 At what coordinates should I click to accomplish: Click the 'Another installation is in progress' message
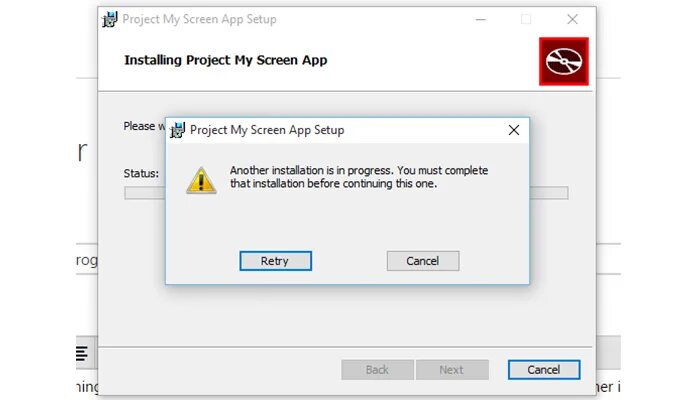point(359,177)
